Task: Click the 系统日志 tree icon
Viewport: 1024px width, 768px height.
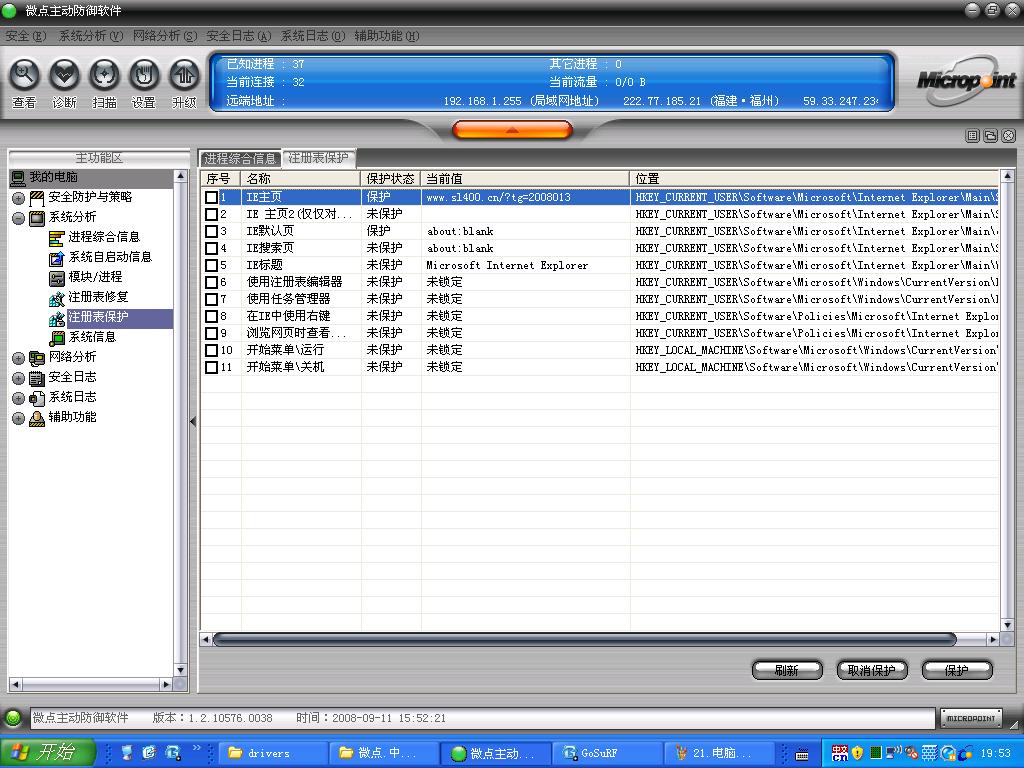Action: (37, 398)
